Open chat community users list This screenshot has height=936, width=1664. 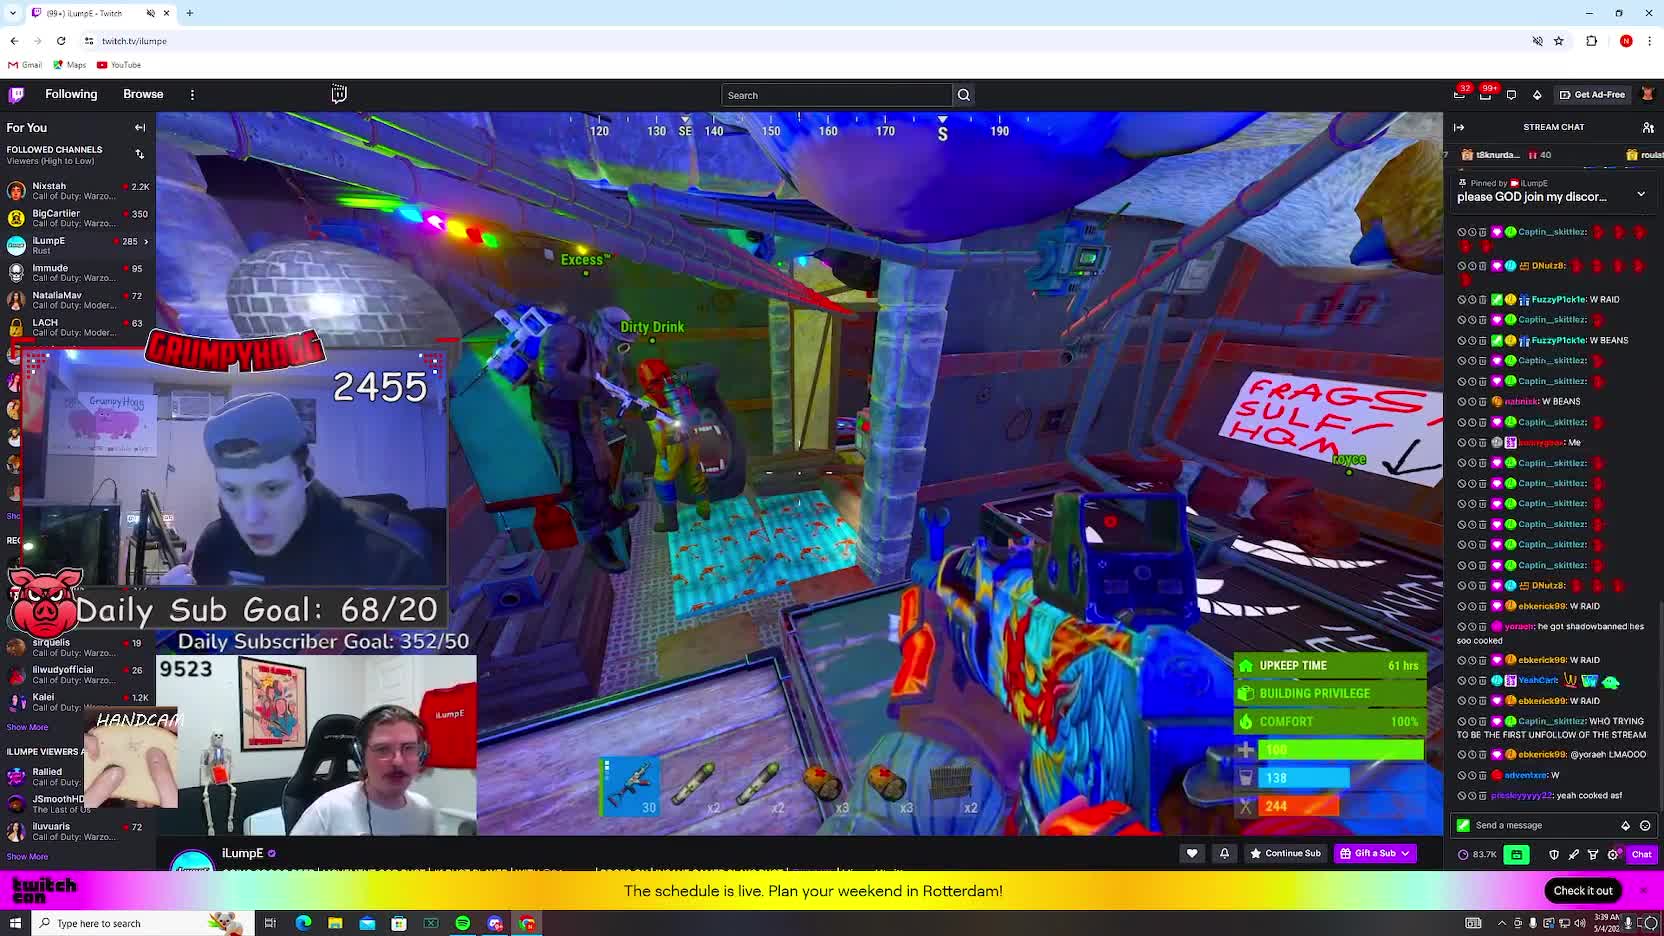tap(1648, 127)
